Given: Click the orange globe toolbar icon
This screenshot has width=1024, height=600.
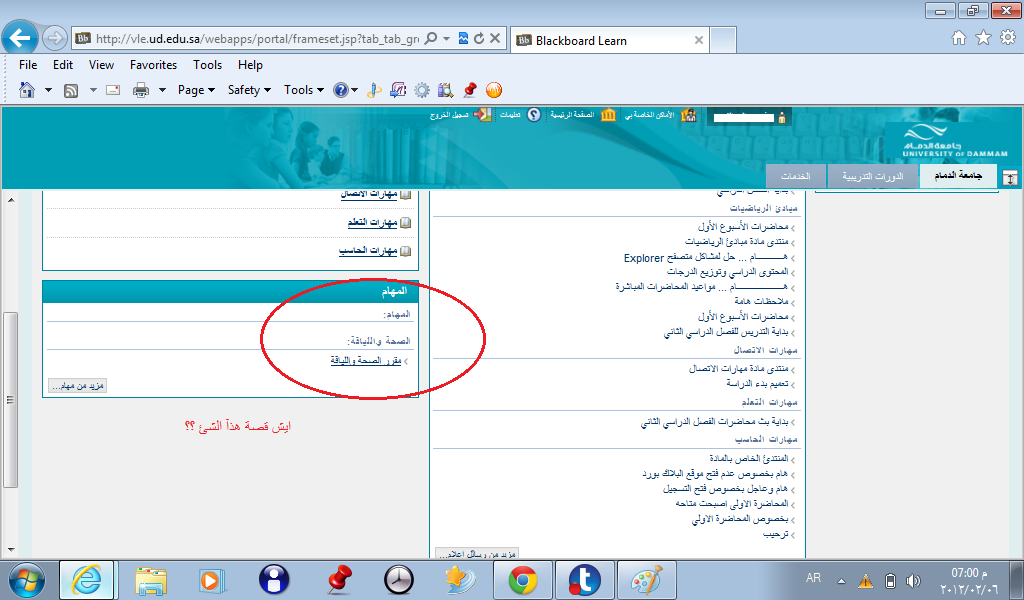Looking at the screenshot, I should coord(494,90).
